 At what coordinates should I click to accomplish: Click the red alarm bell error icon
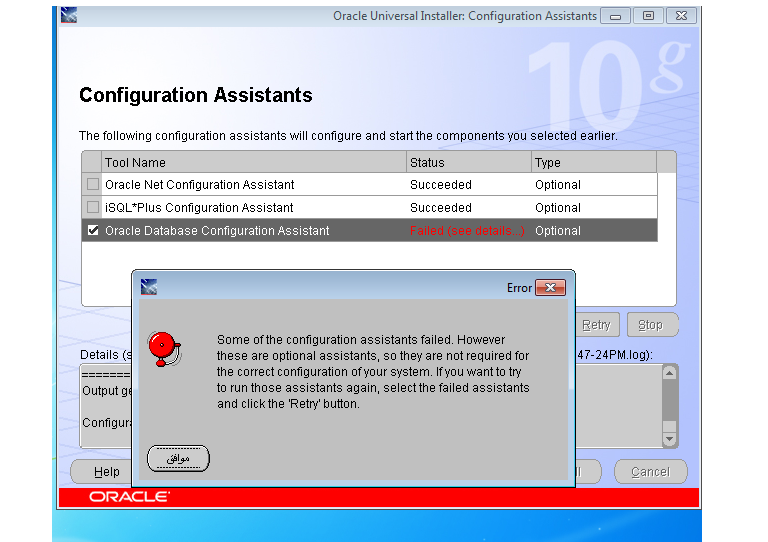pos(163,348)
